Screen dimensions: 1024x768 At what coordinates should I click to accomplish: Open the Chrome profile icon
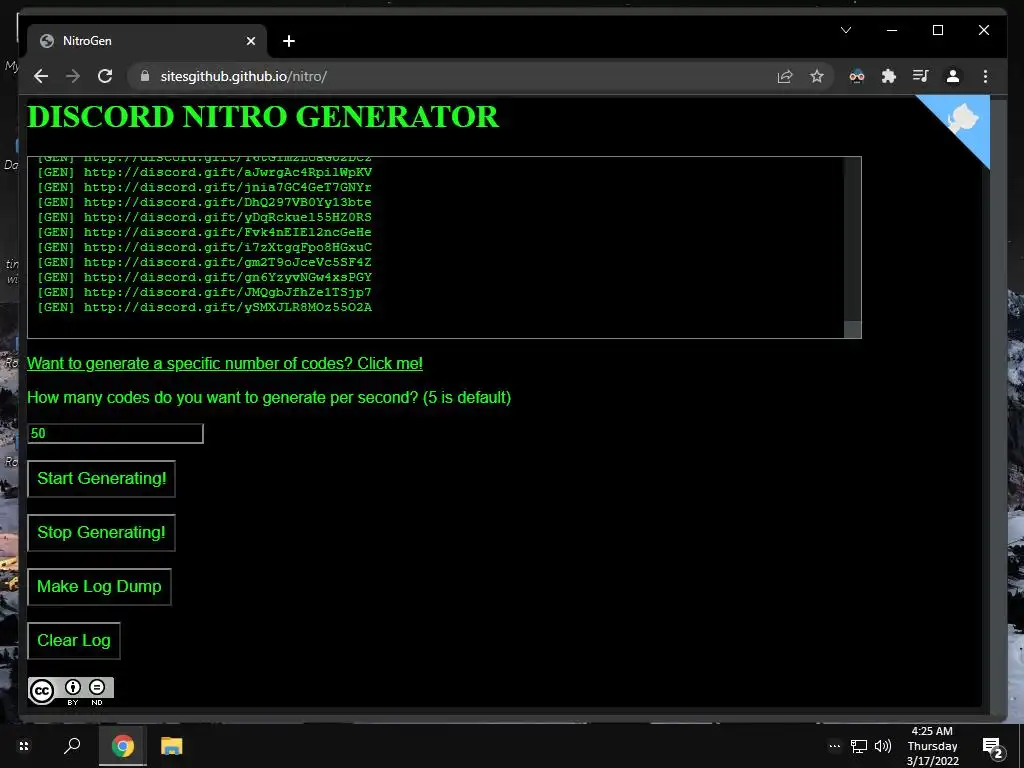[953, 76]
